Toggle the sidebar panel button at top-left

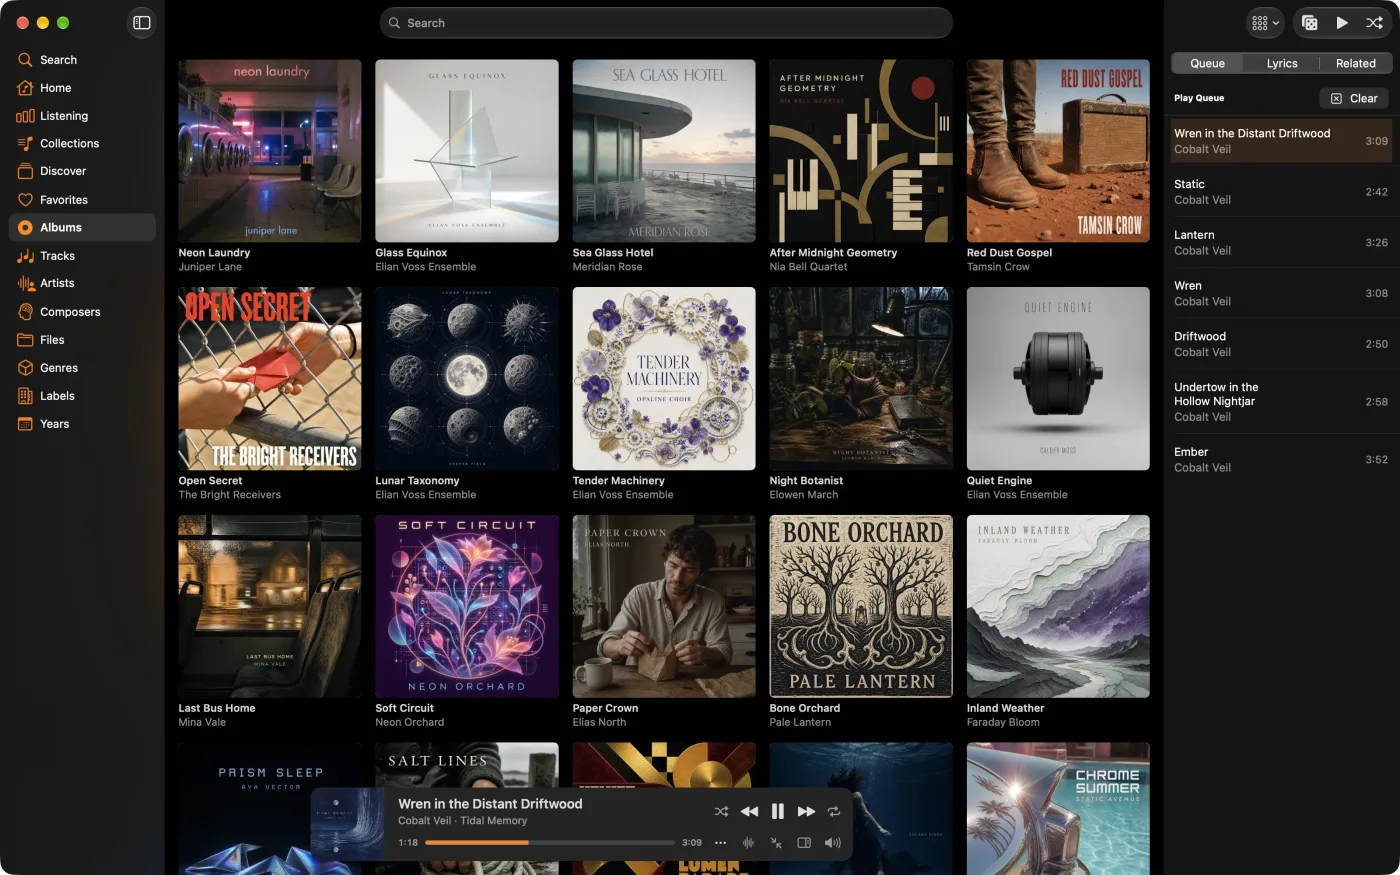142,23
